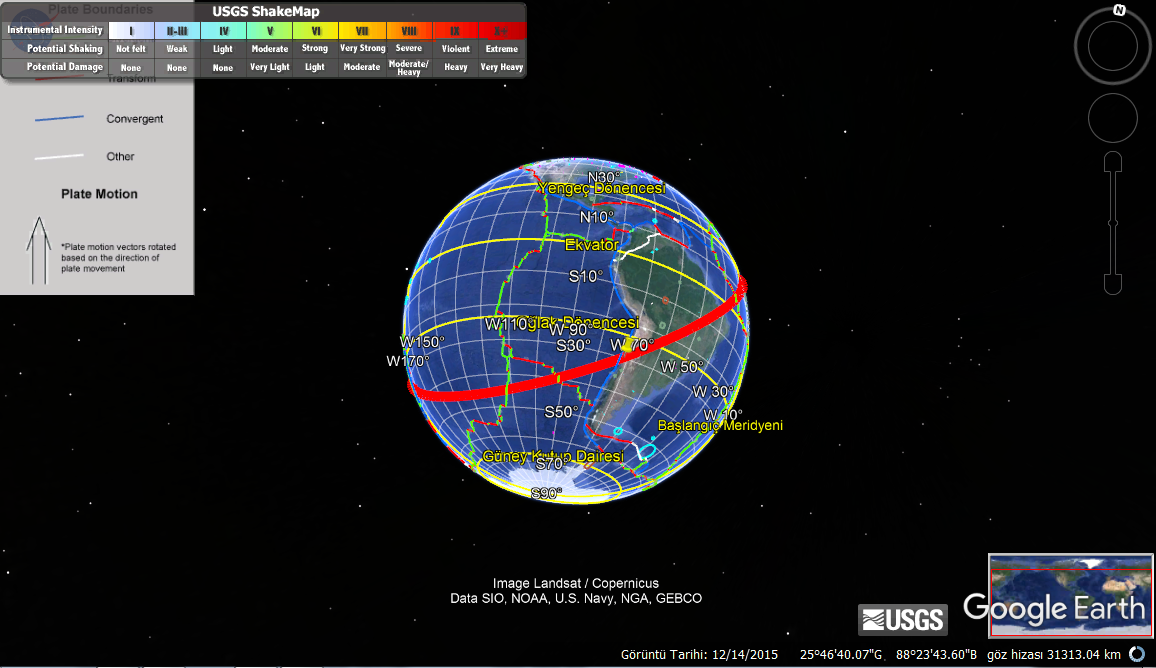
Task: Click intensity IX red color cell
Action: [x=455, y=30]
